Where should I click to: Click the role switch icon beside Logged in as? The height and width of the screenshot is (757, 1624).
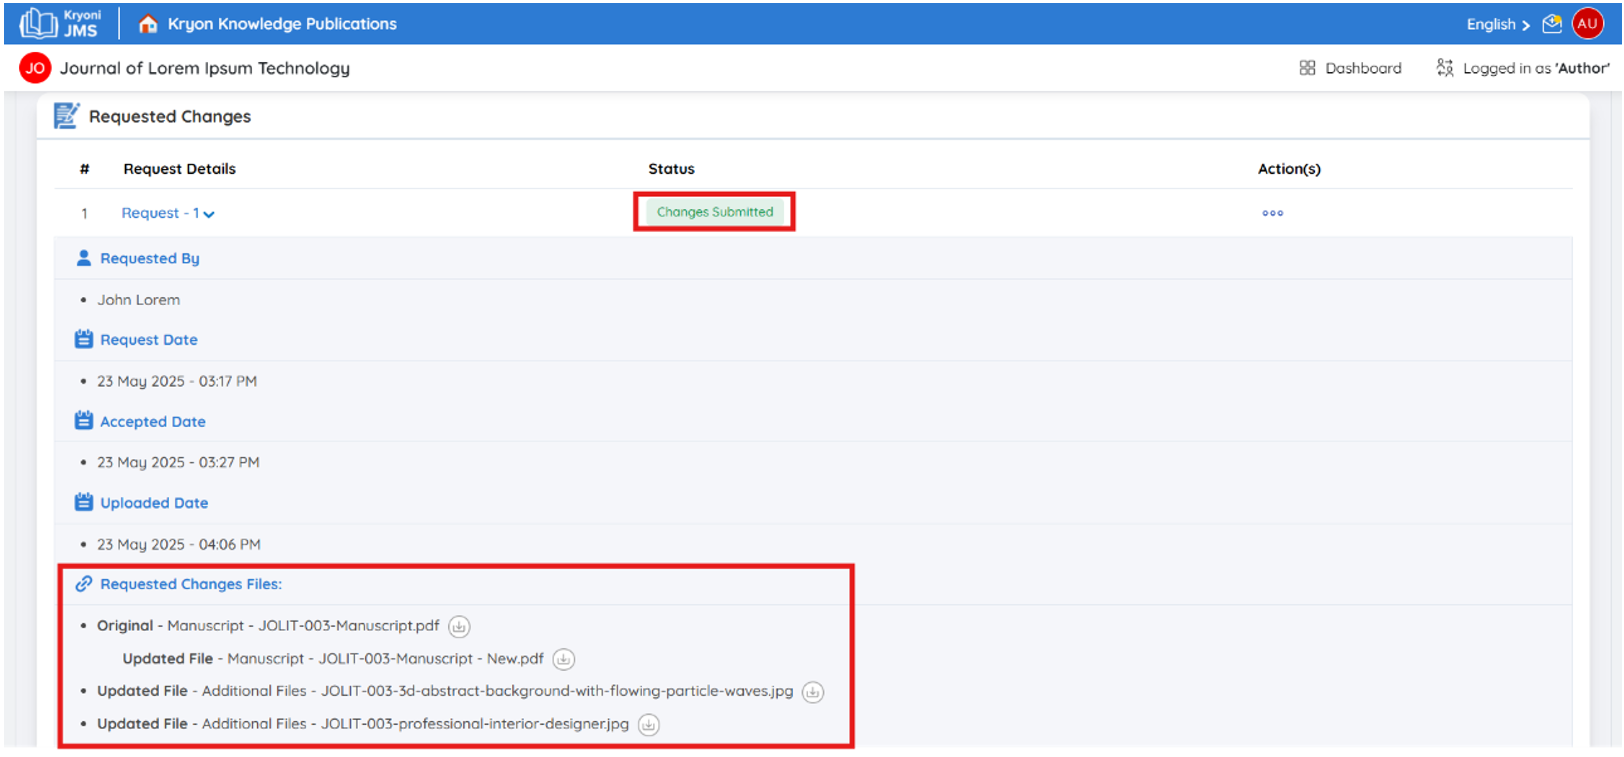click(1445, 68)
